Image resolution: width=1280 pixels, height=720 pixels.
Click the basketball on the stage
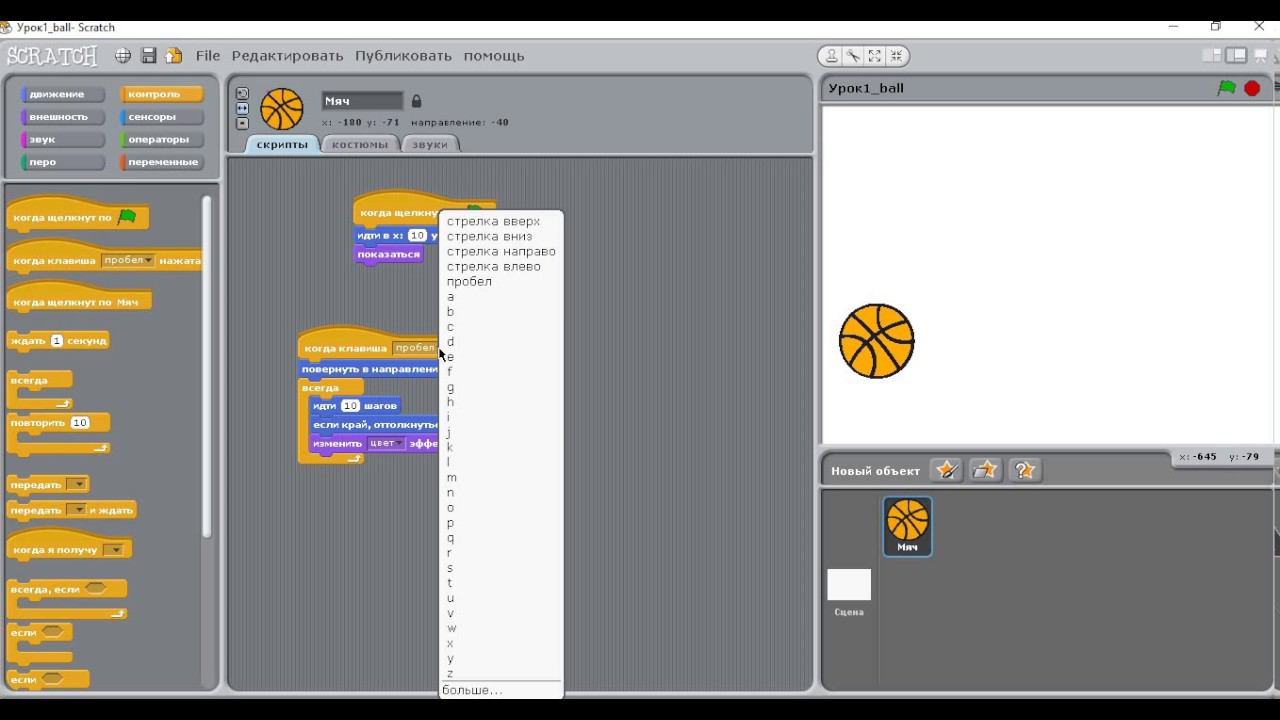tap(876, 341)
